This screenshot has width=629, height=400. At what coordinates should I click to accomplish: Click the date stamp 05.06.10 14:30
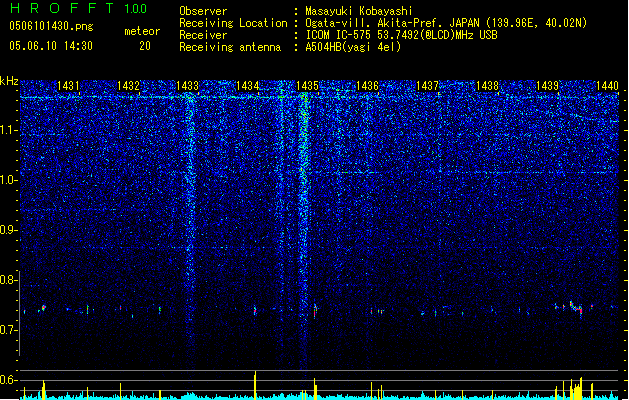coord(51,46)
